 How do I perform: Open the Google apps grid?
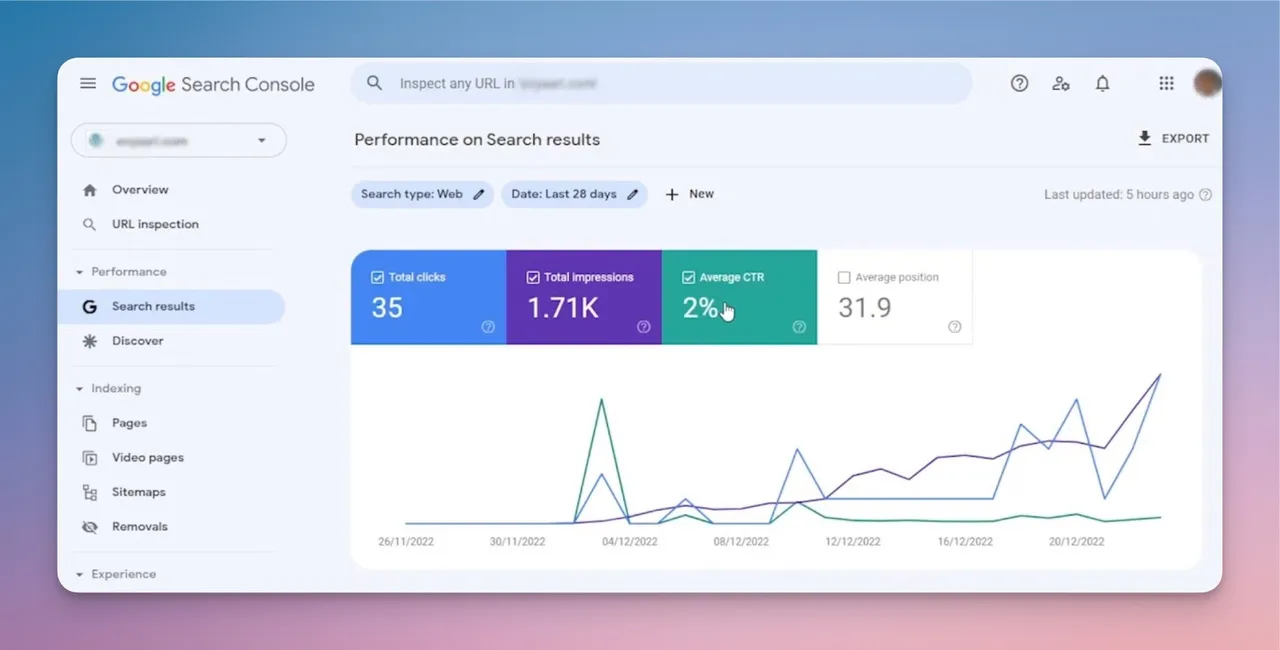[x=1166, y=84]
